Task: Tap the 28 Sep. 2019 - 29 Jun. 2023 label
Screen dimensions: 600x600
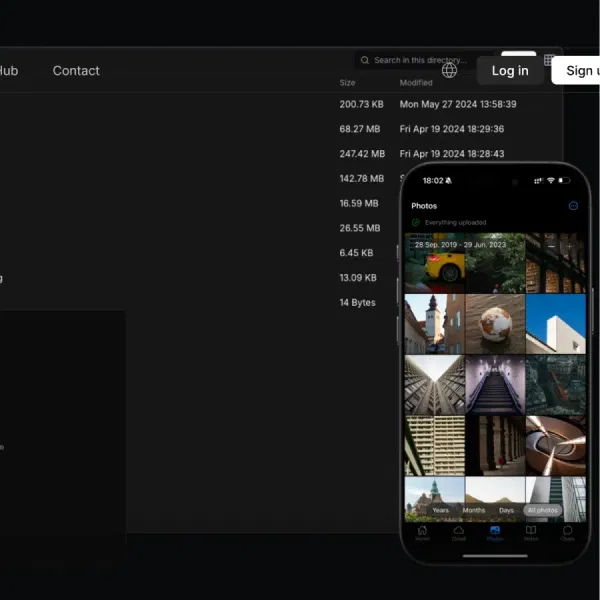Action: 460,245
